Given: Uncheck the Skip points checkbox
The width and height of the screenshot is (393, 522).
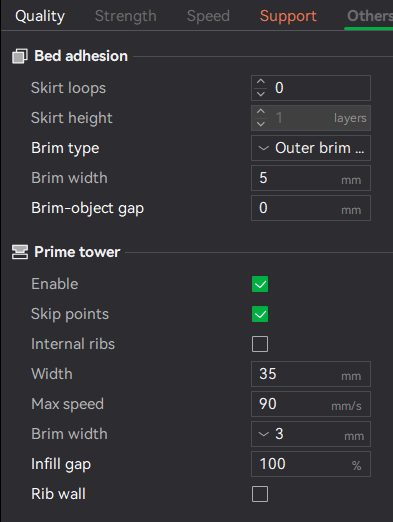Looking at the screenshot, I should [x=260, y=314].
